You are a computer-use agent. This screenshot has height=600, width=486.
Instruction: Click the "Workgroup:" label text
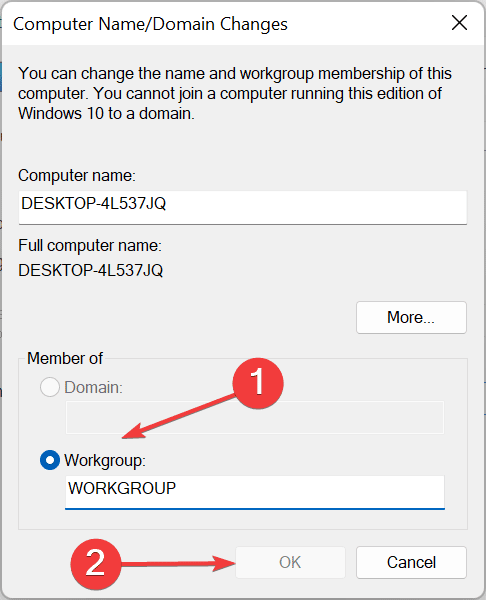click(x=105, y=460)
